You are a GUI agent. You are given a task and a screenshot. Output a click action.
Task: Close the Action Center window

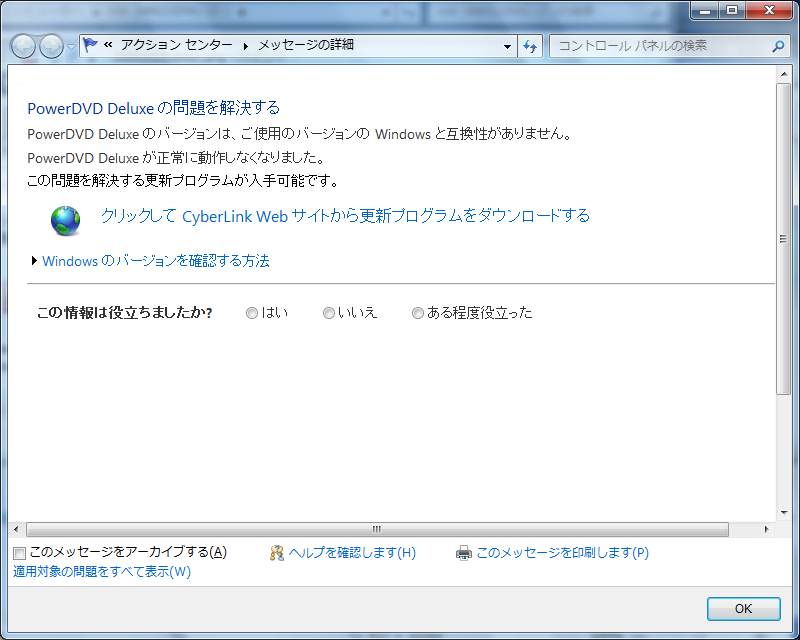click(x=769, y=10)
